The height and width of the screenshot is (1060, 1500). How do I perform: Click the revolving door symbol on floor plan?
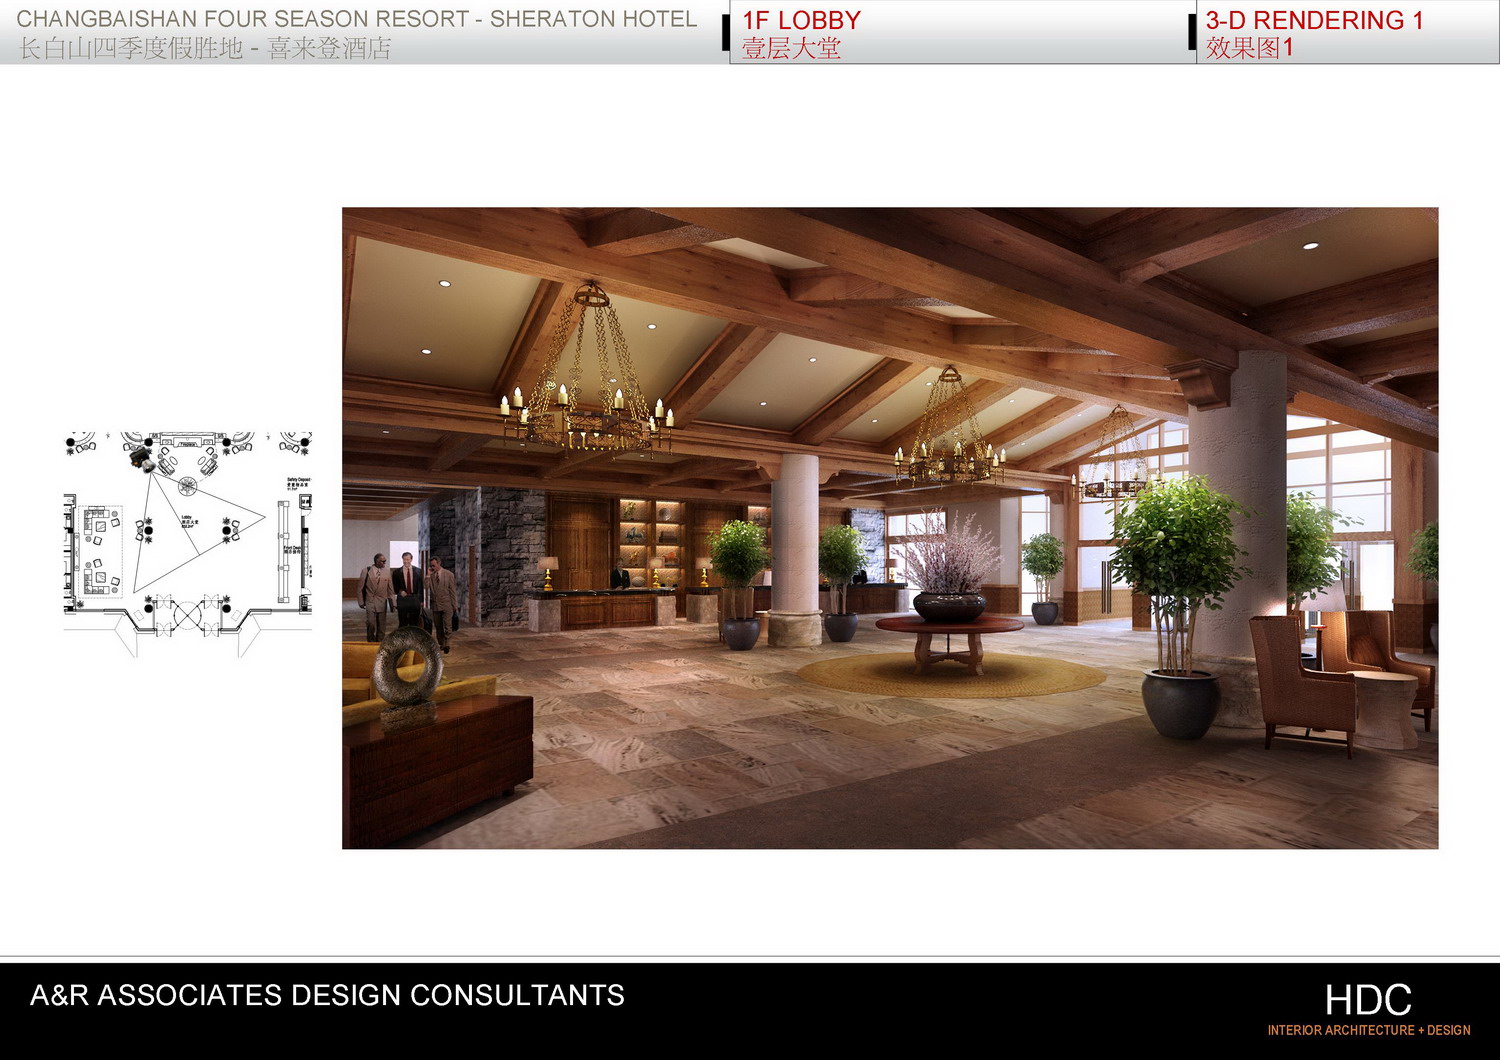(187, 615)
